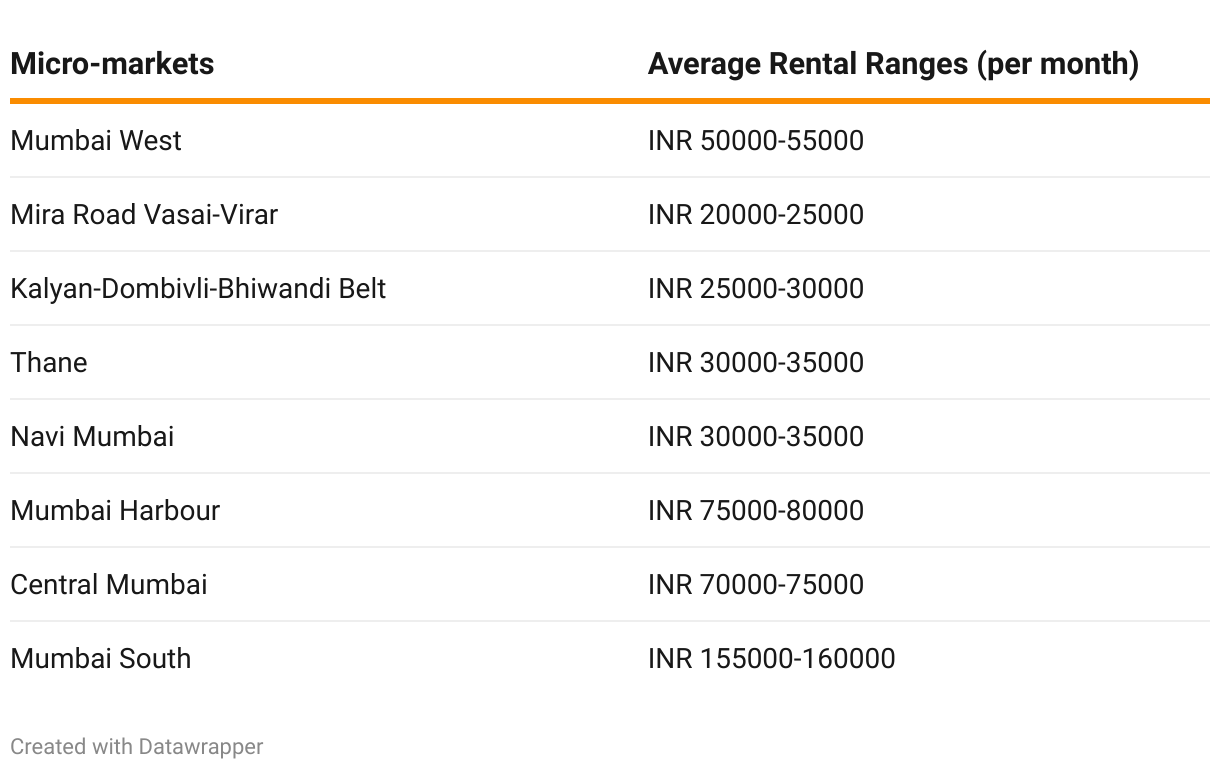Image resolution: width=1220 pixels, height=770 pixels.
Task: Open the Created with Datawrapper link
Action: click(137, 747)
